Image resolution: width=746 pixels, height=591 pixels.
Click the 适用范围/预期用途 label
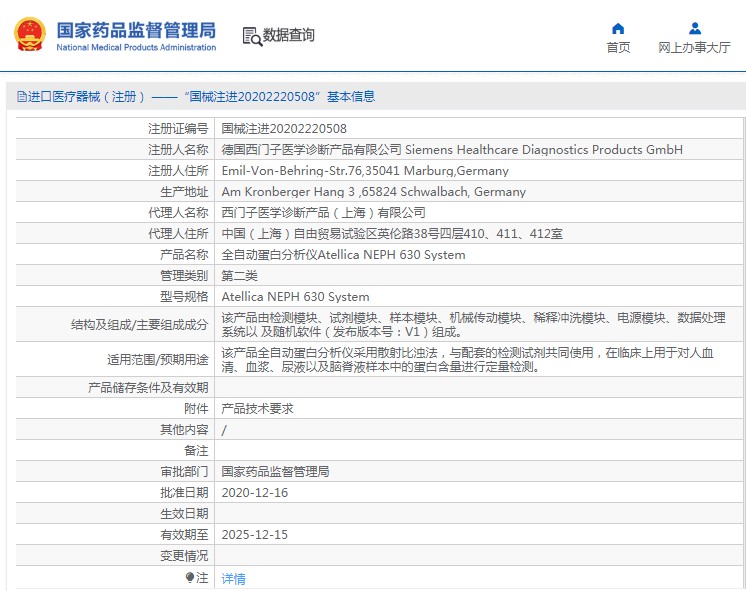[x=157, y=360]
